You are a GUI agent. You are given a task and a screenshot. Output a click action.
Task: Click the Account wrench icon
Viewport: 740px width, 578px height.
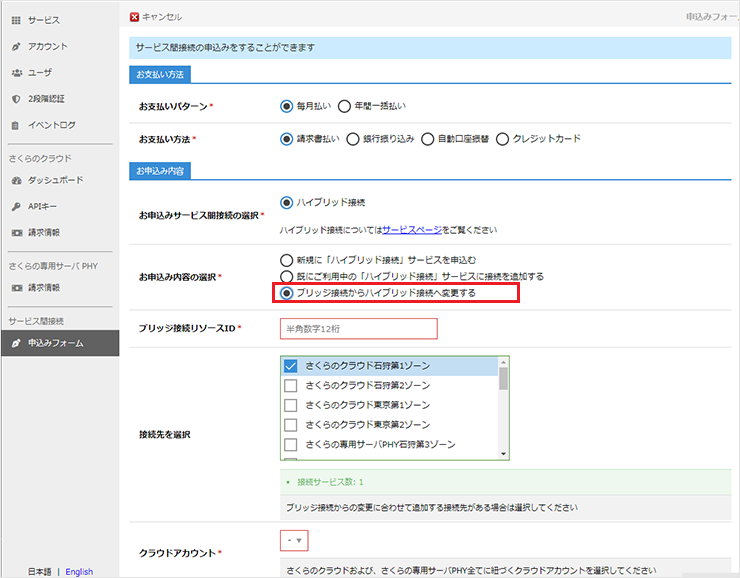(16, 46)
